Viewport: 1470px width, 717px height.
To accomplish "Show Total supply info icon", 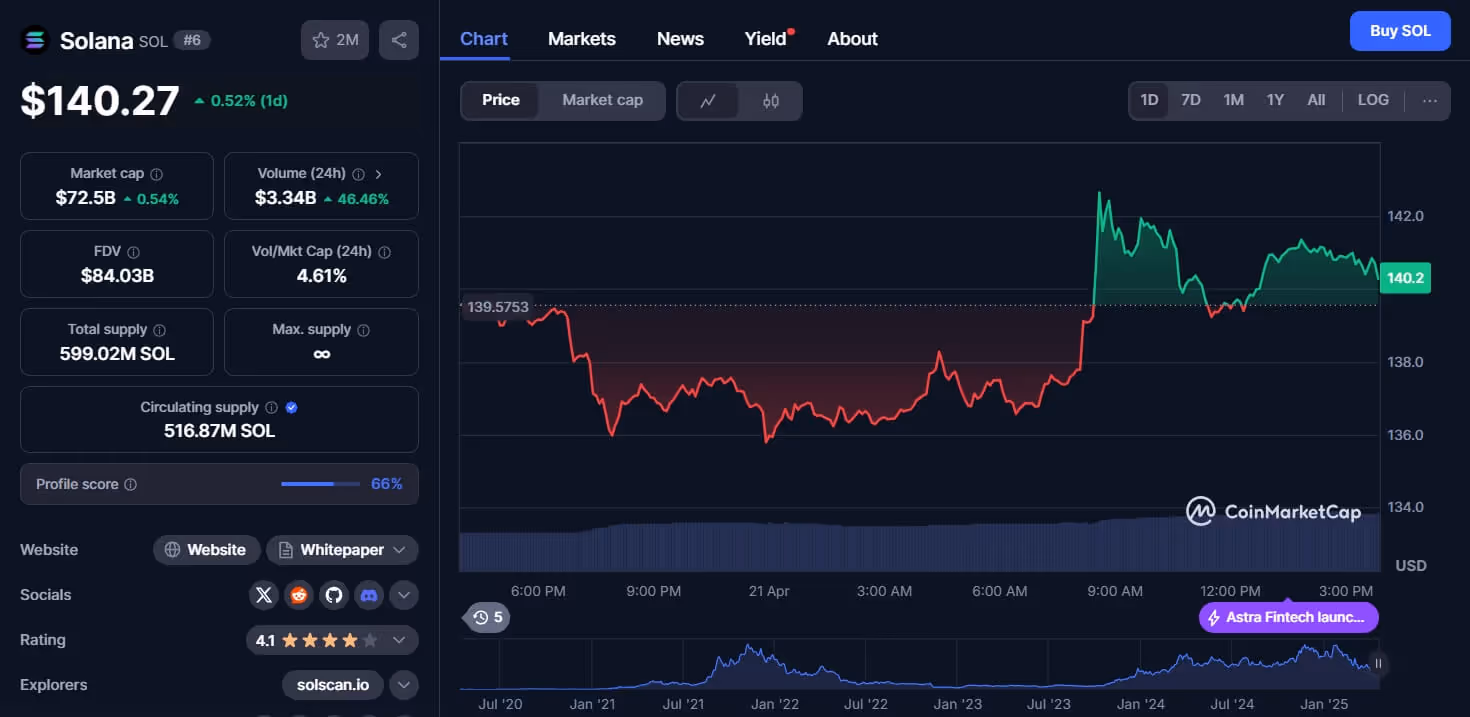I will click(159, 330).
